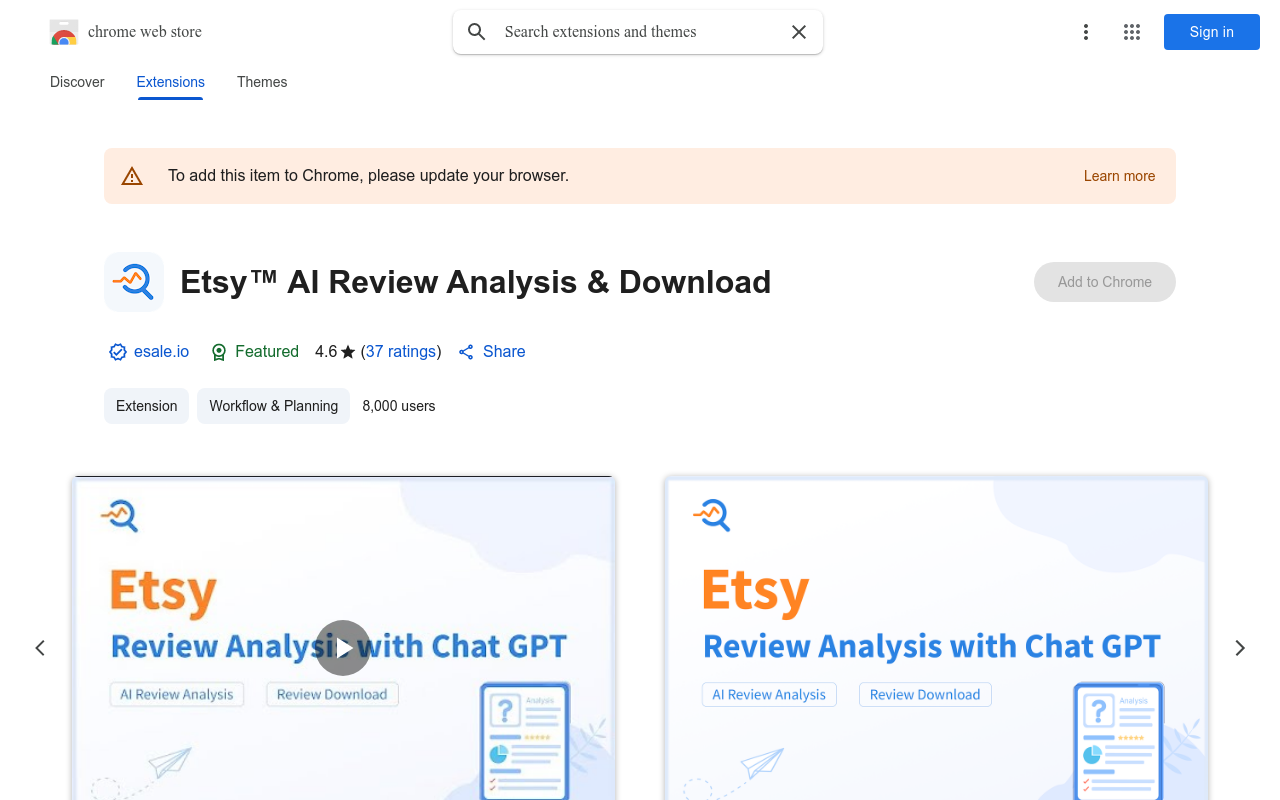Click the chrome web store title text
Screen dimensions: 1280x800
click(145, 32)
